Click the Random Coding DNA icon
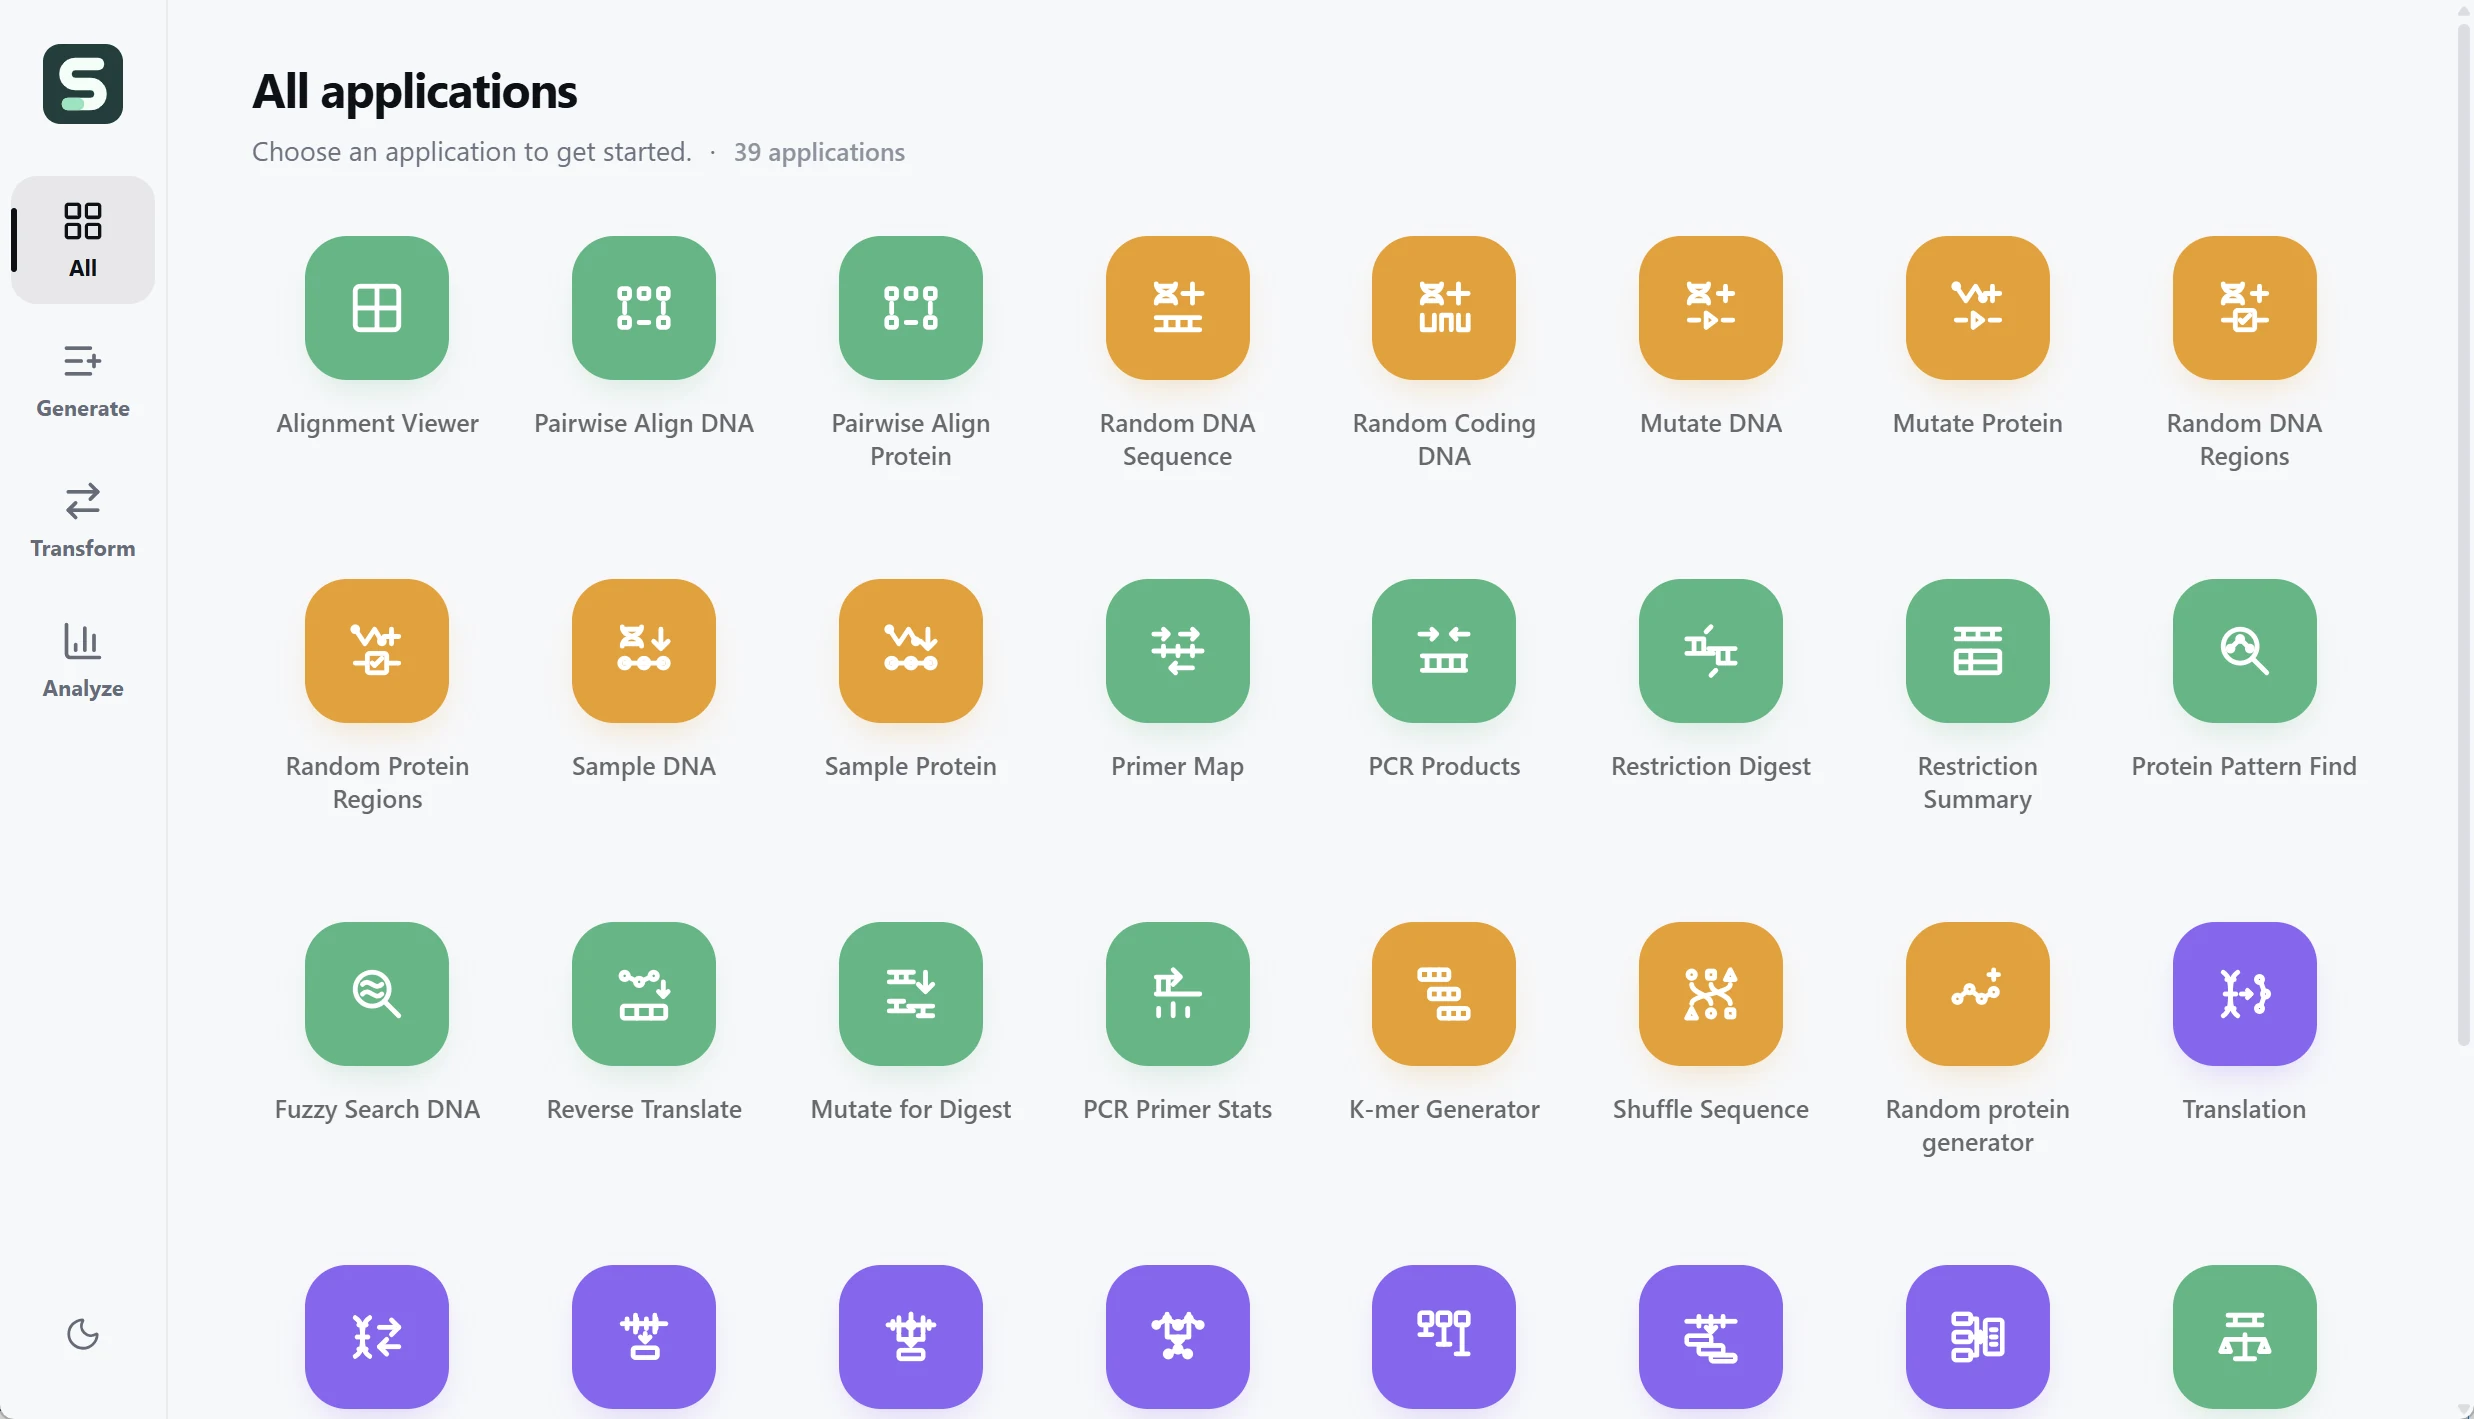This screenshot has width=2474, height=1419. point(1444,308)
